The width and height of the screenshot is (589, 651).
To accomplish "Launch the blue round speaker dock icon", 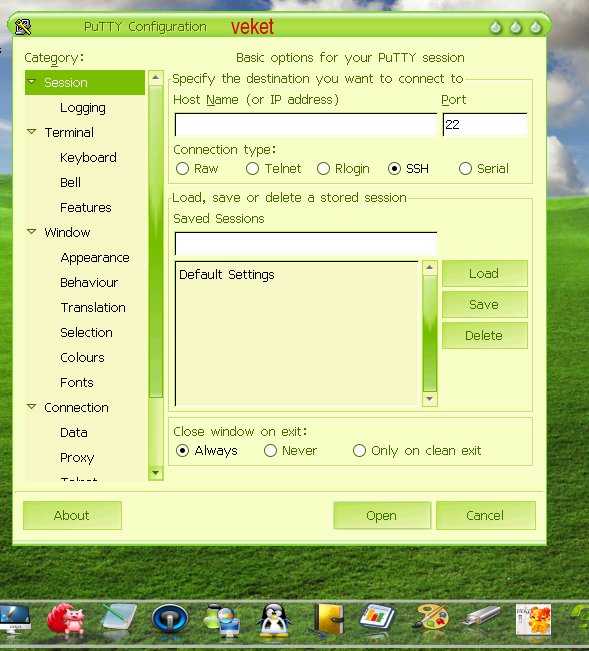I will pyautogui.click(x=170, y=619).
